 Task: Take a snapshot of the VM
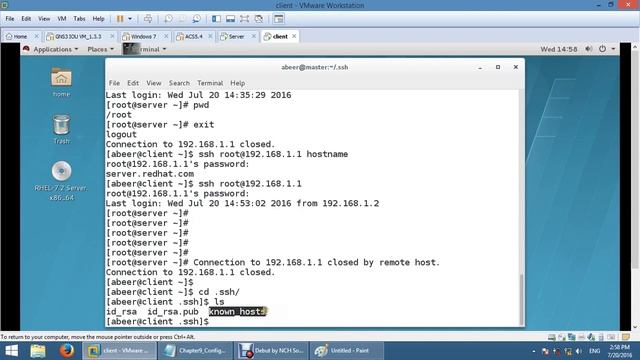168,19
